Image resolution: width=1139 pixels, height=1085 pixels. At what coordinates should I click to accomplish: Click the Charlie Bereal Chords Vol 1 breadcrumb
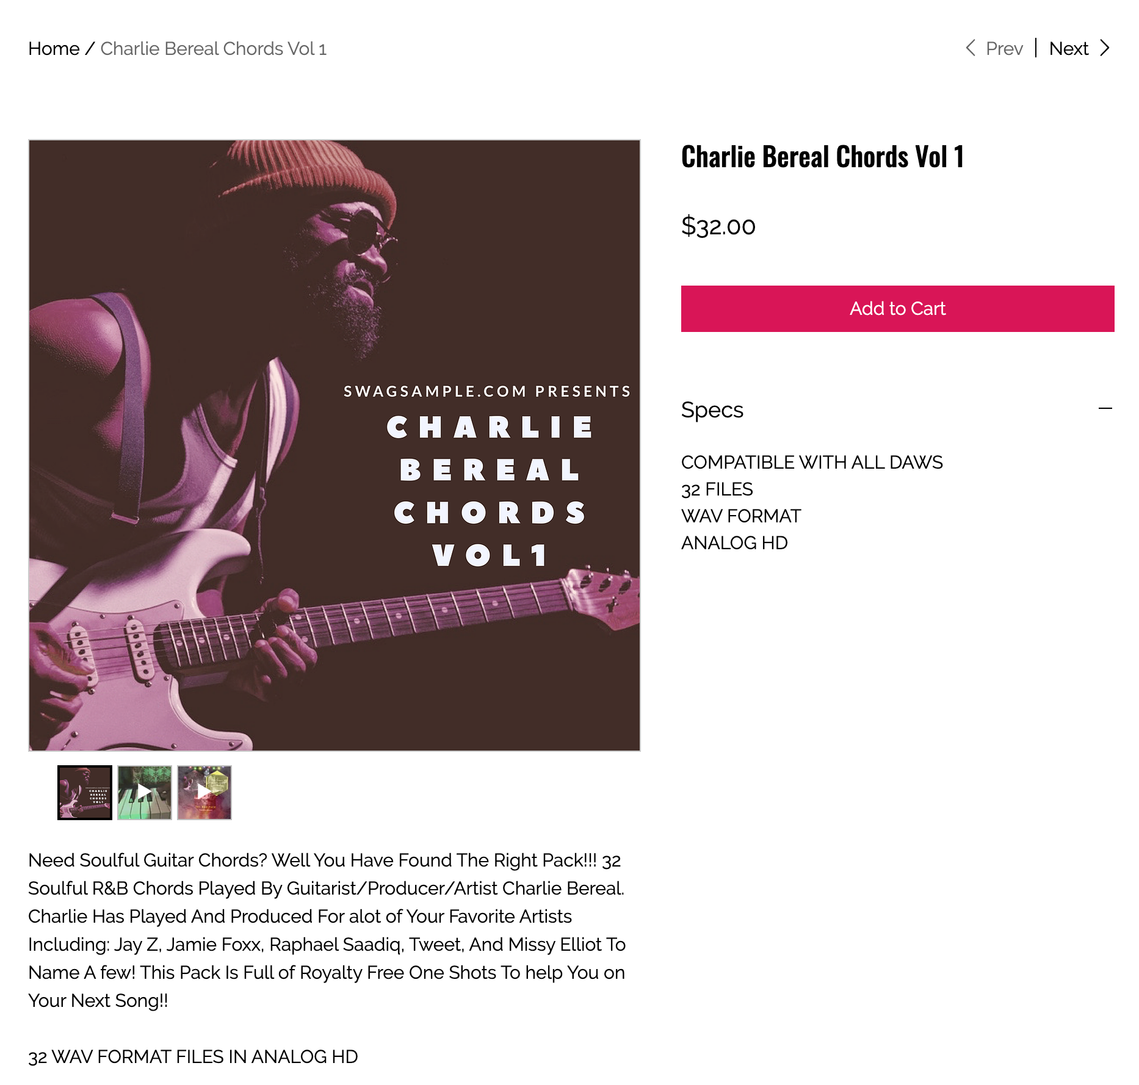pos(214,49)
